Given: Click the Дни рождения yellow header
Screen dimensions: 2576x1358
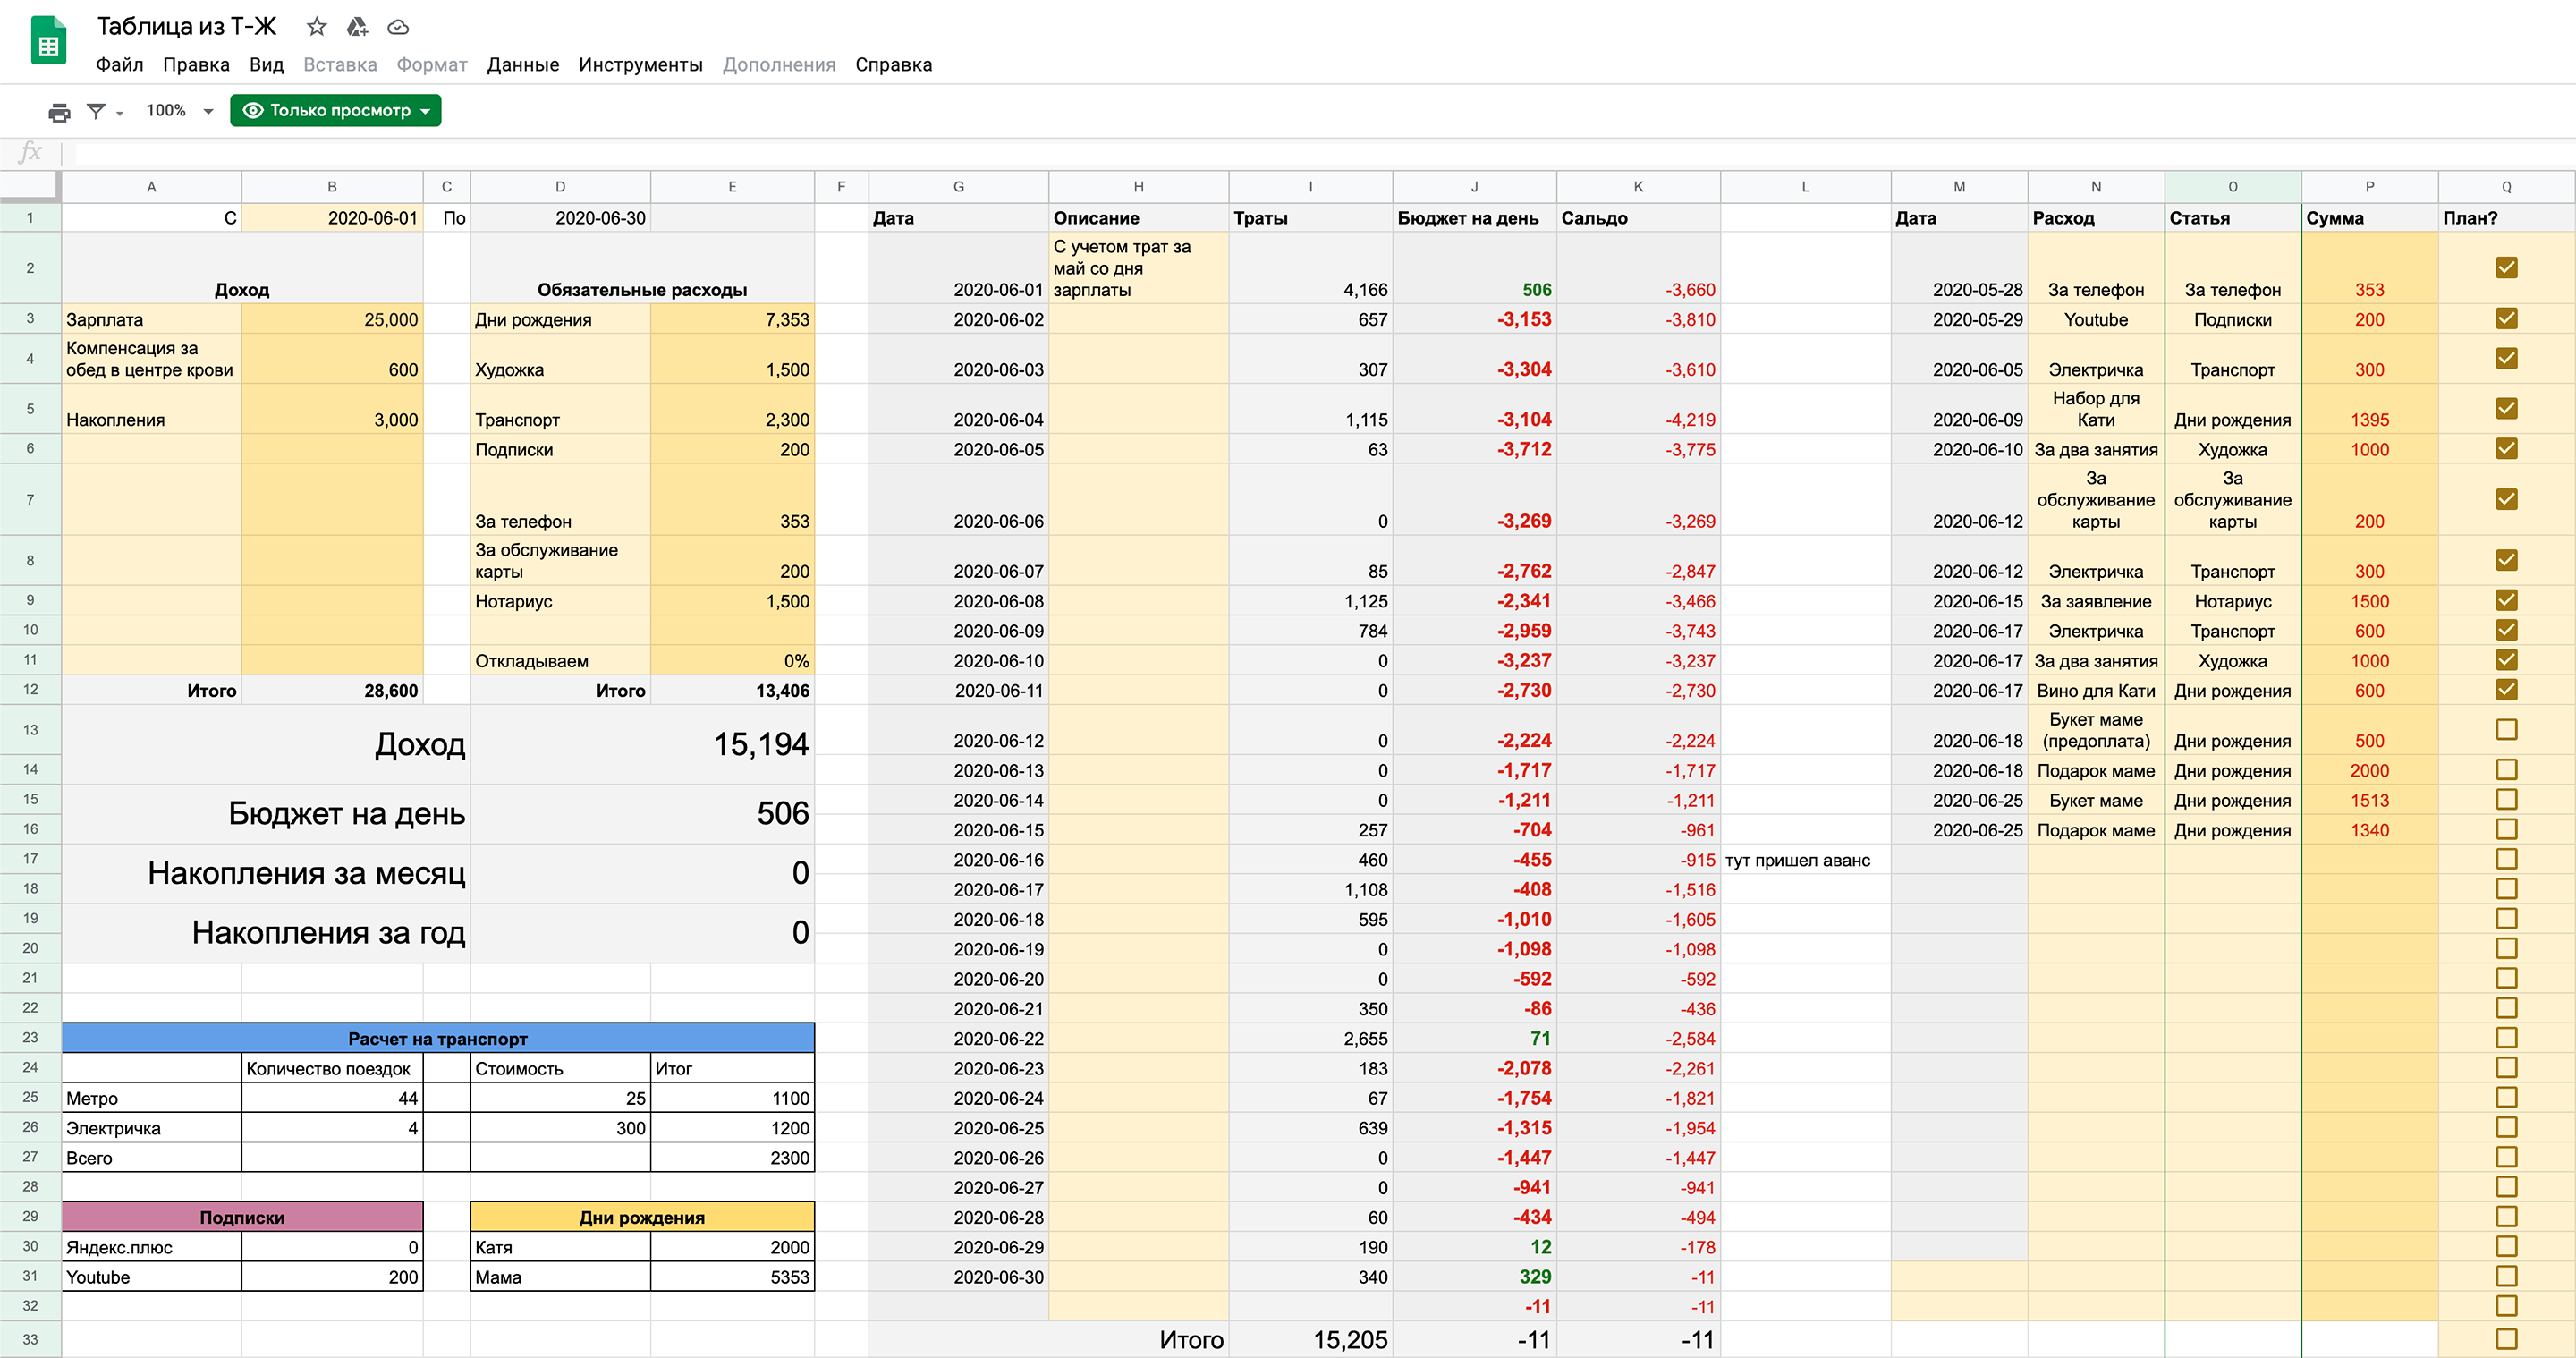Looking at the screenshot, I should coord(642,1217).
